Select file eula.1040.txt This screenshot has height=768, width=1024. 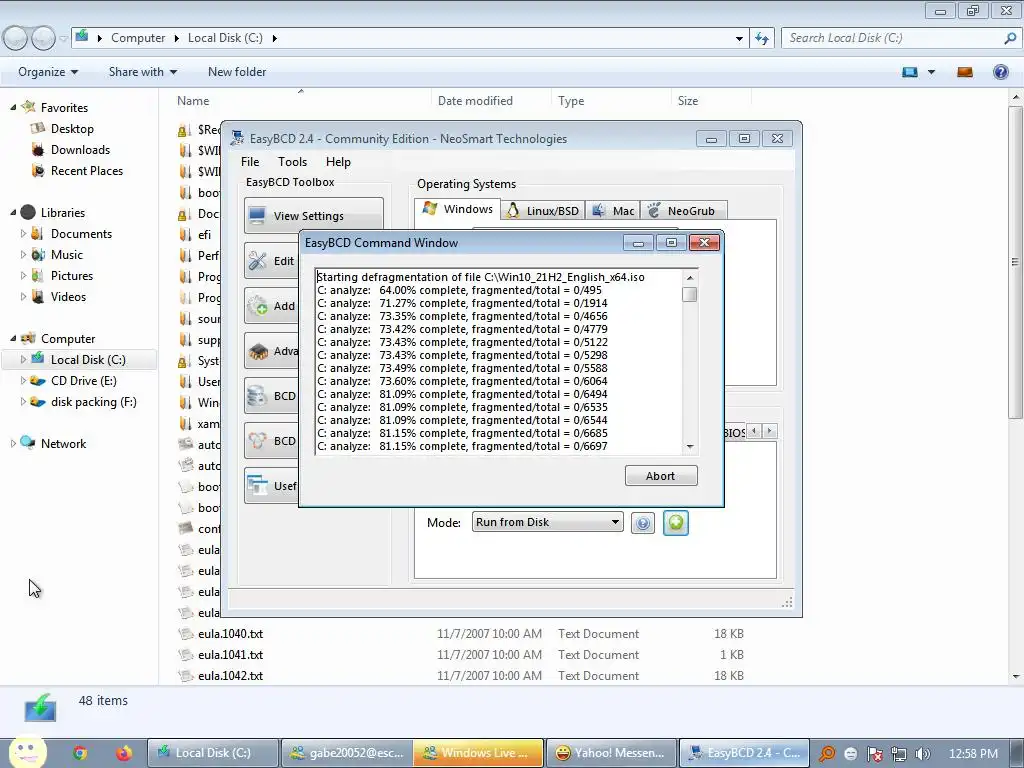pyautogui.click(x=231, y=633)
